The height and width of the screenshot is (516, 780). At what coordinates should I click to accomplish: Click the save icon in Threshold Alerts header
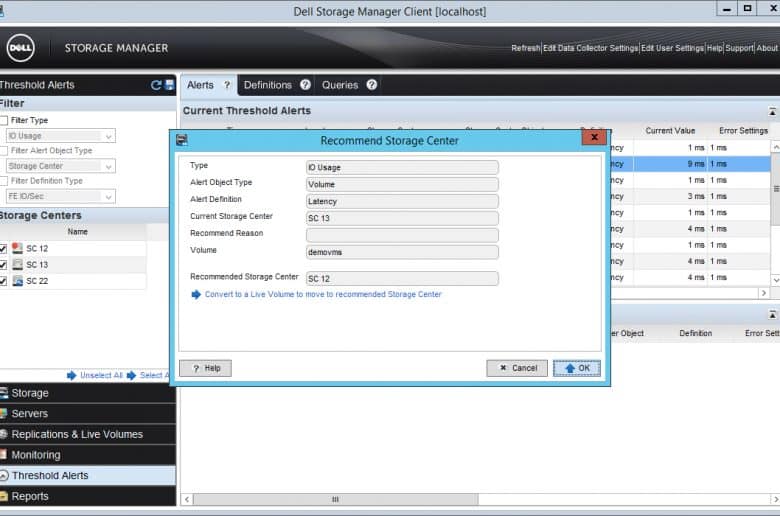pyautogui.click(x=170, y=85)
